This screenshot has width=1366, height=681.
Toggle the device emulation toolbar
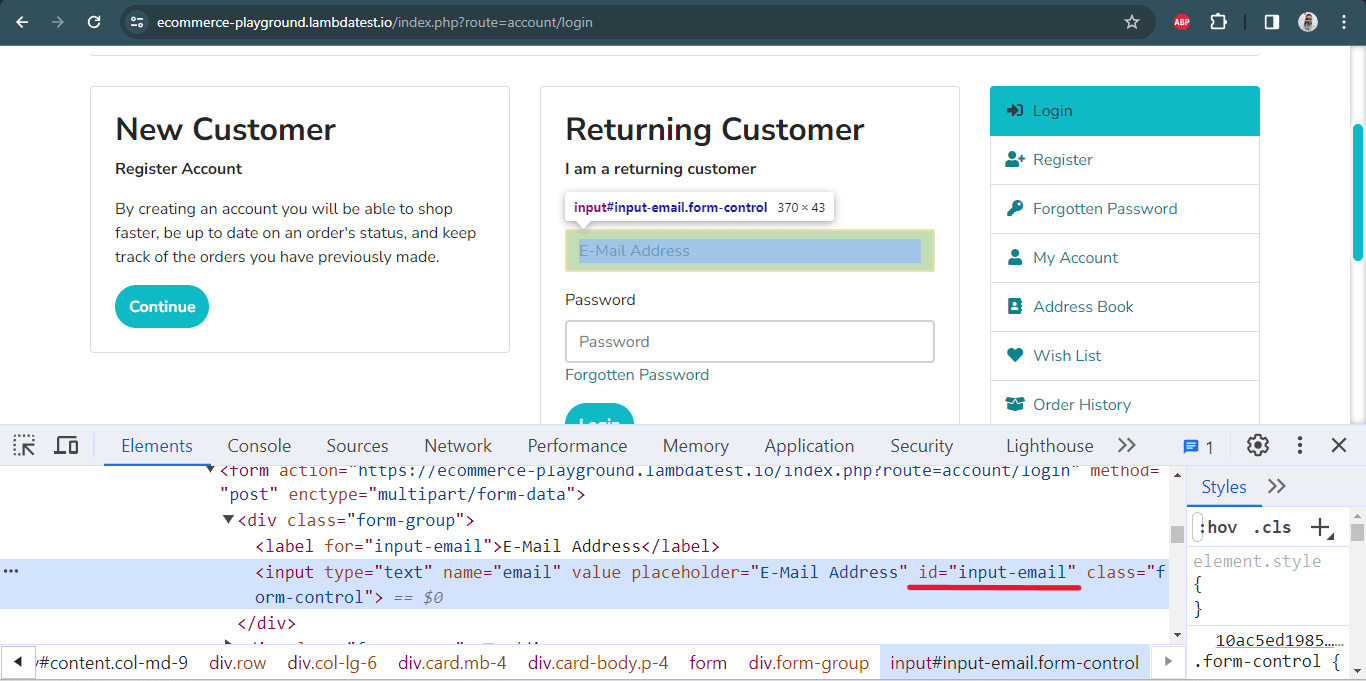(66, 445)
